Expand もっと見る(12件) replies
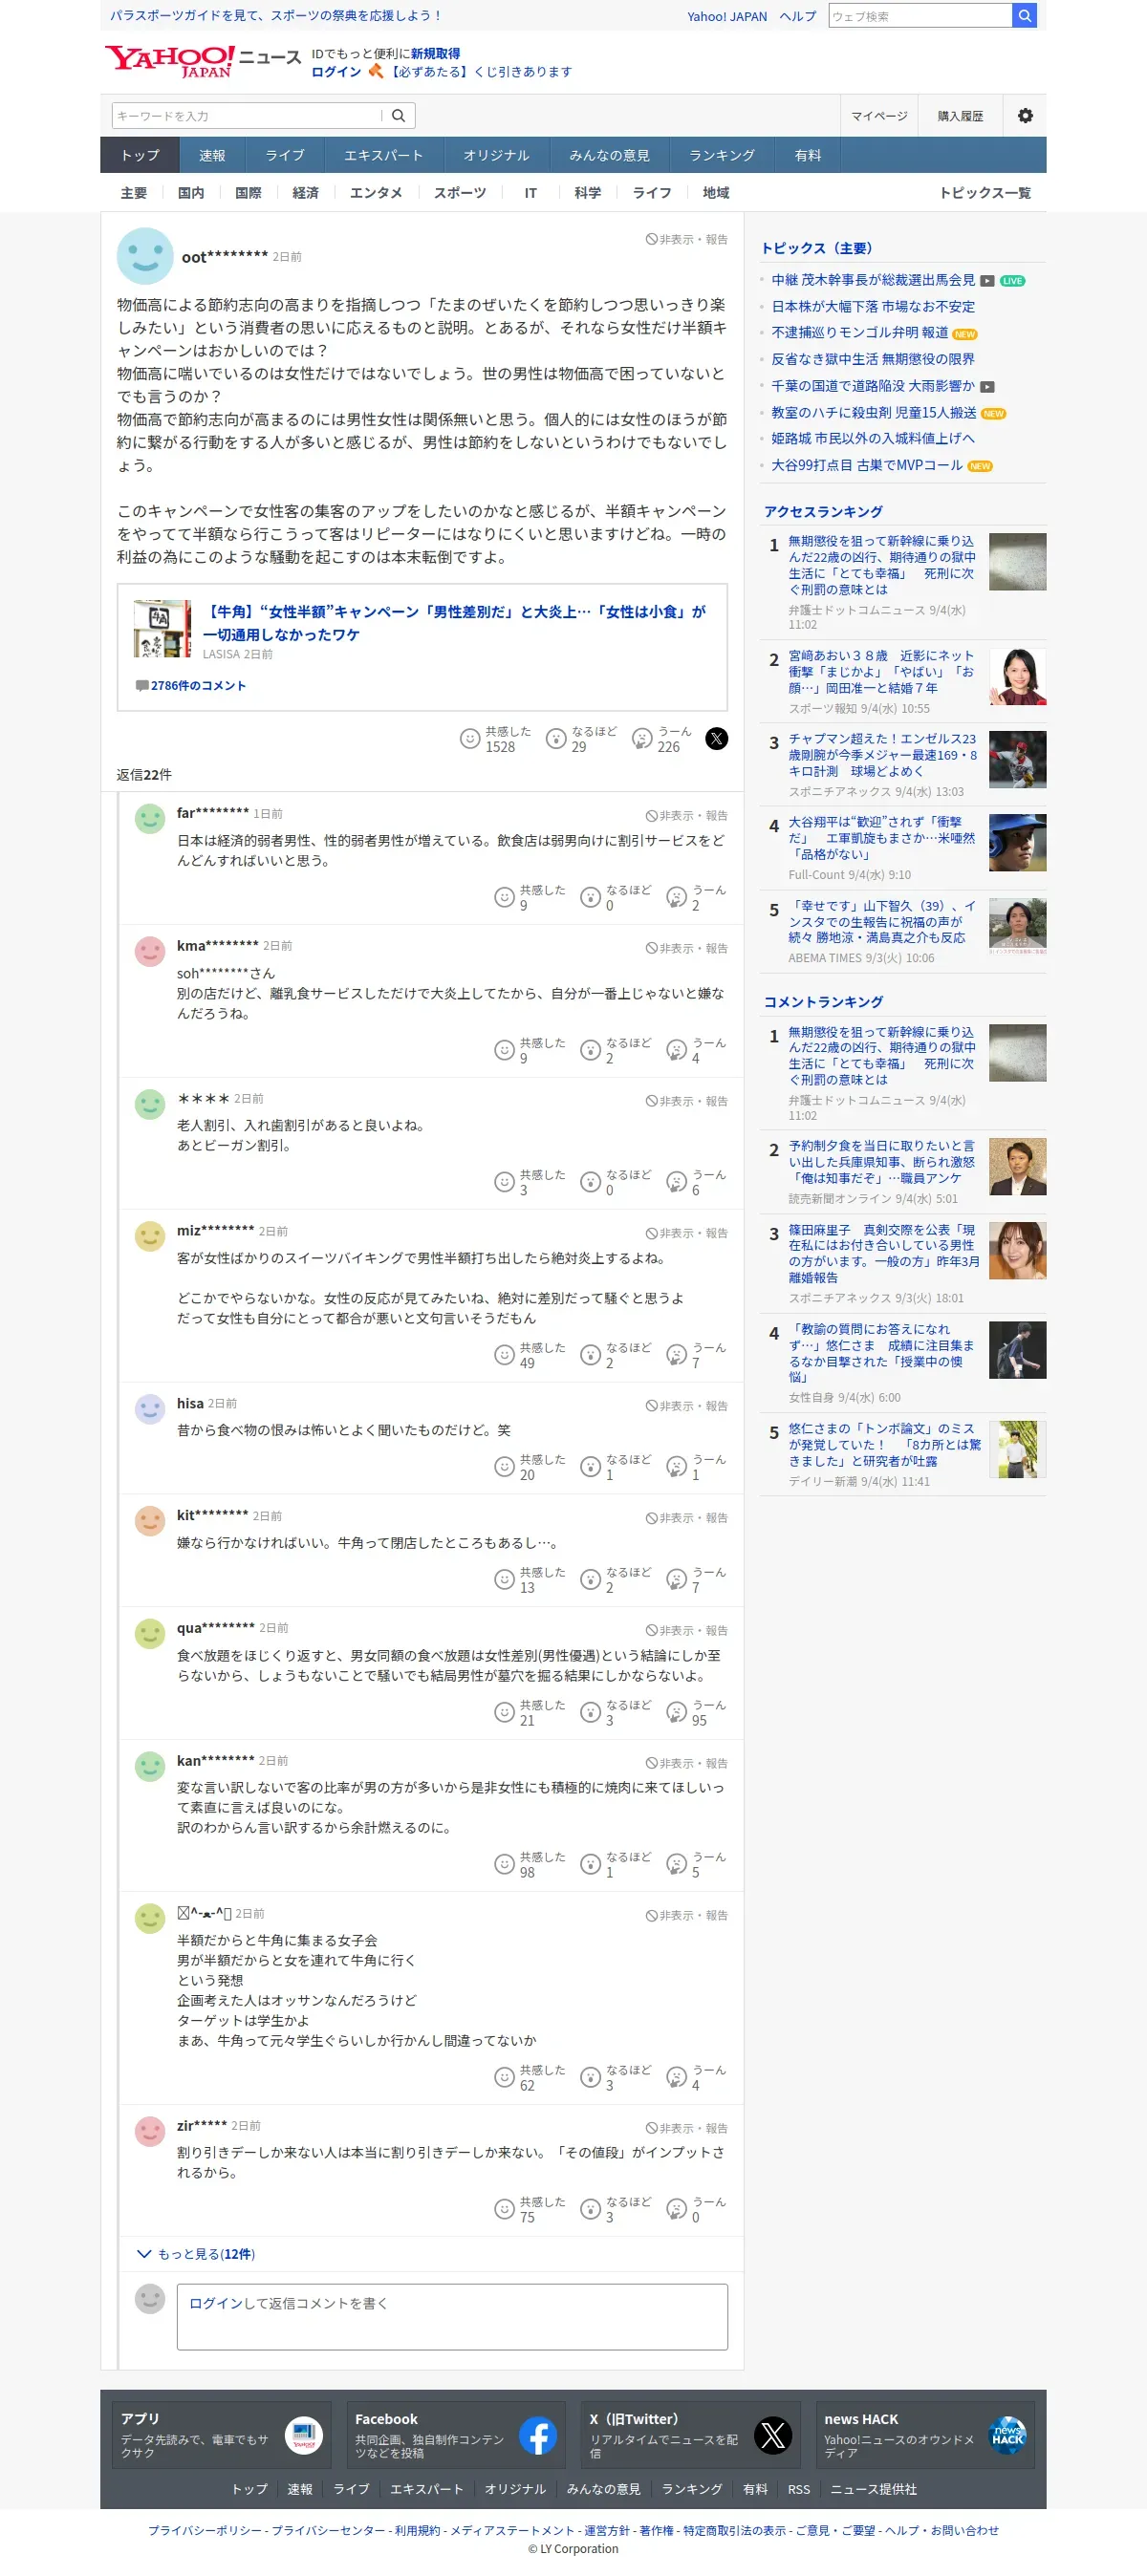Image resolution: width=1147 pixels, height=2576 pixels. click(x=196, y=2254)
